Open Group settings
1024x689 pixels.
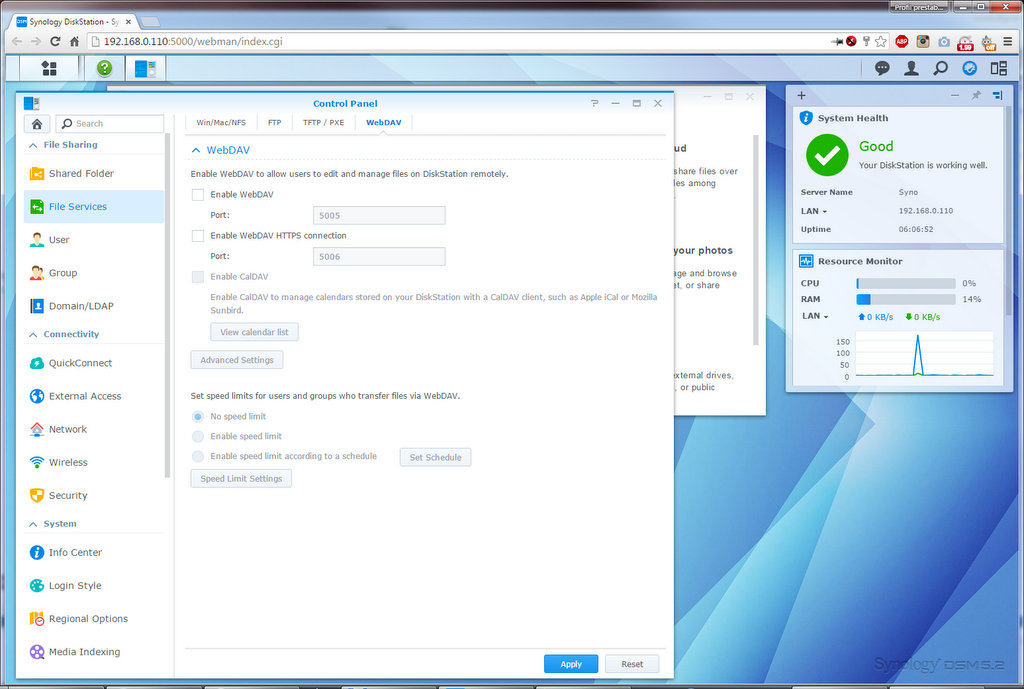click(x=94, y=272)
